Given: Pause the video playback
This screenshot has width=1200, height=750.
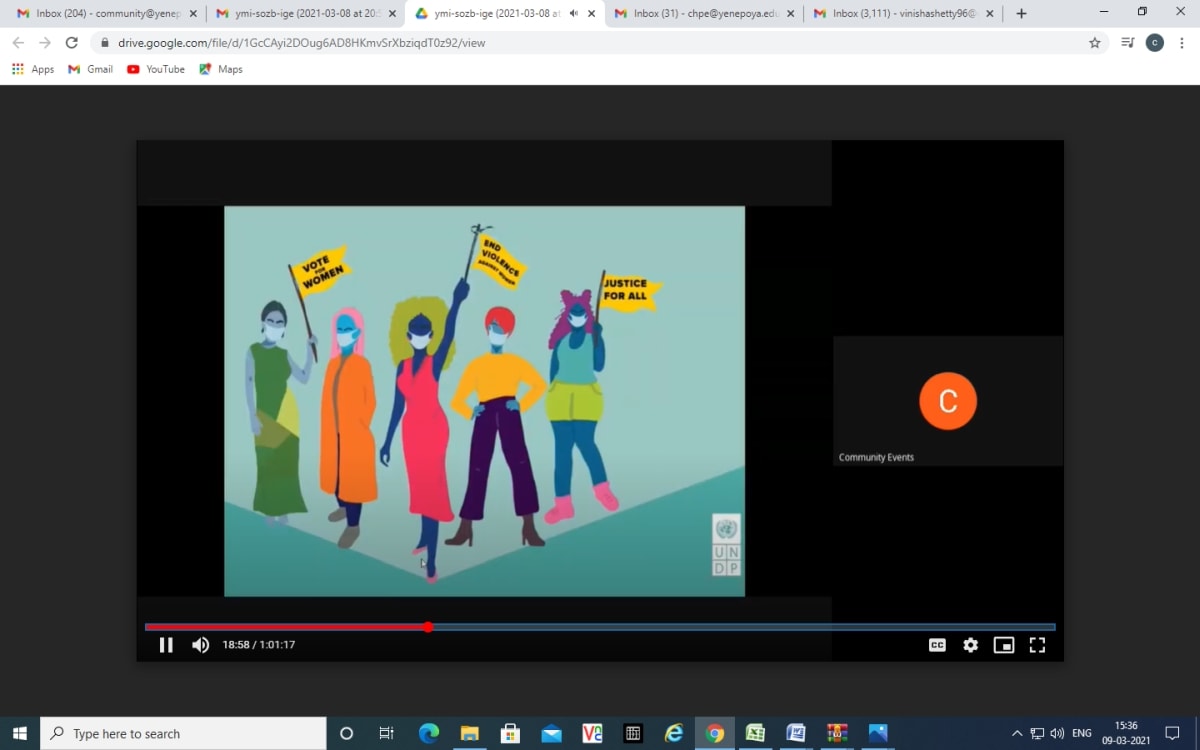Looking at the screenshot, I should (166, 645).
